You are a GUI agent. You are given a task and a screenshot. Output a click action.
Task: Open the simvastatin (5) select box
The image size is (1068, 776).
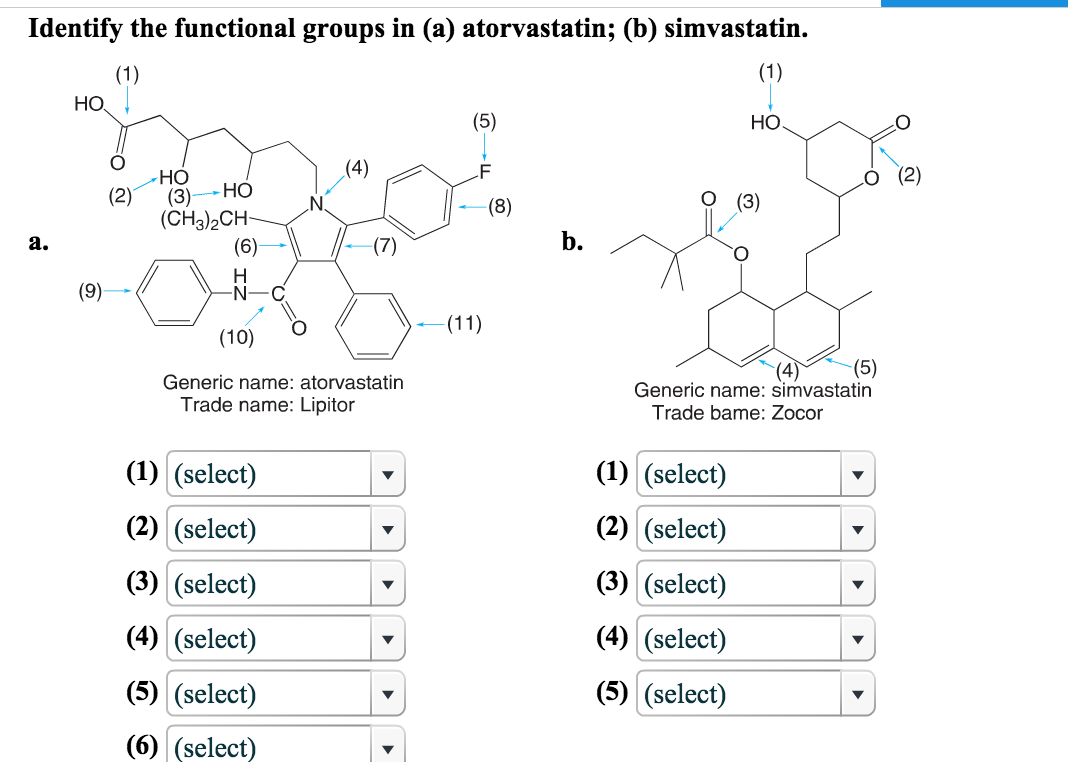(x=755, y=693)
